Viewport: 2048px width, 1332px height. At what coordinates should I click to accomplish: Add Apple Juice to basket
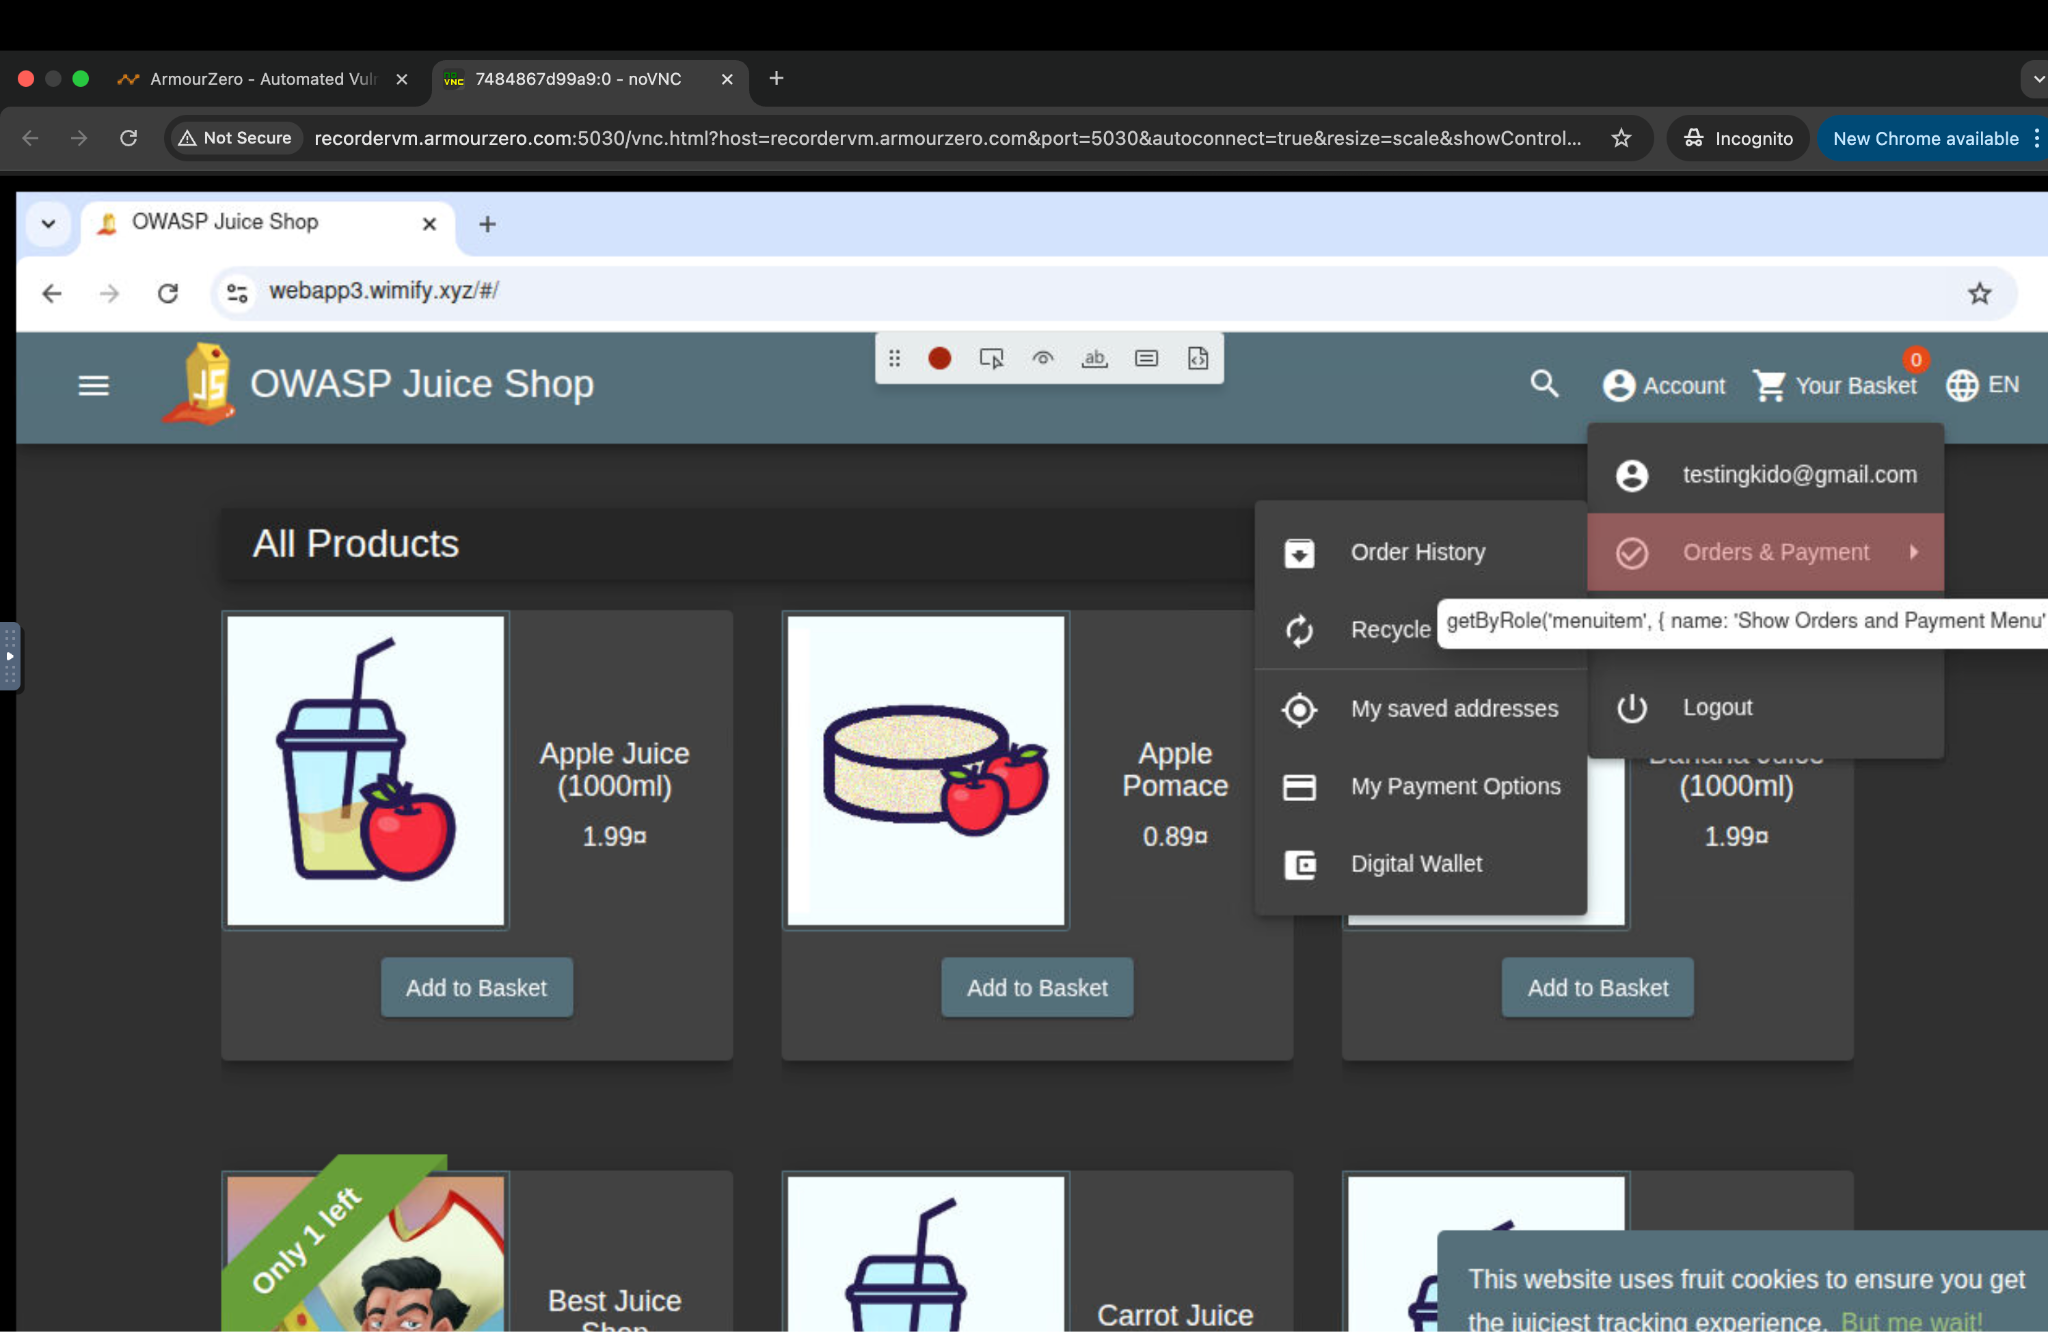click(476, 988)
